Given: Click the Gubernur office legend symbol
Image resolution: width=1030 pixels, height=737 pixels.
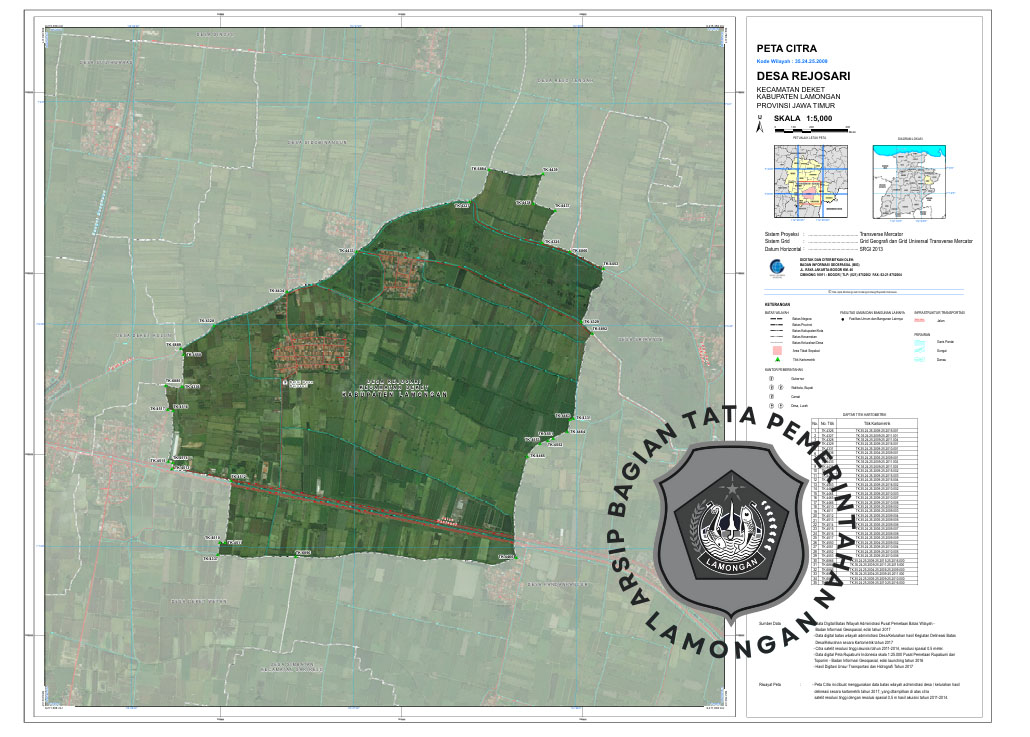Looking at the screenshot, I should 771,379.
